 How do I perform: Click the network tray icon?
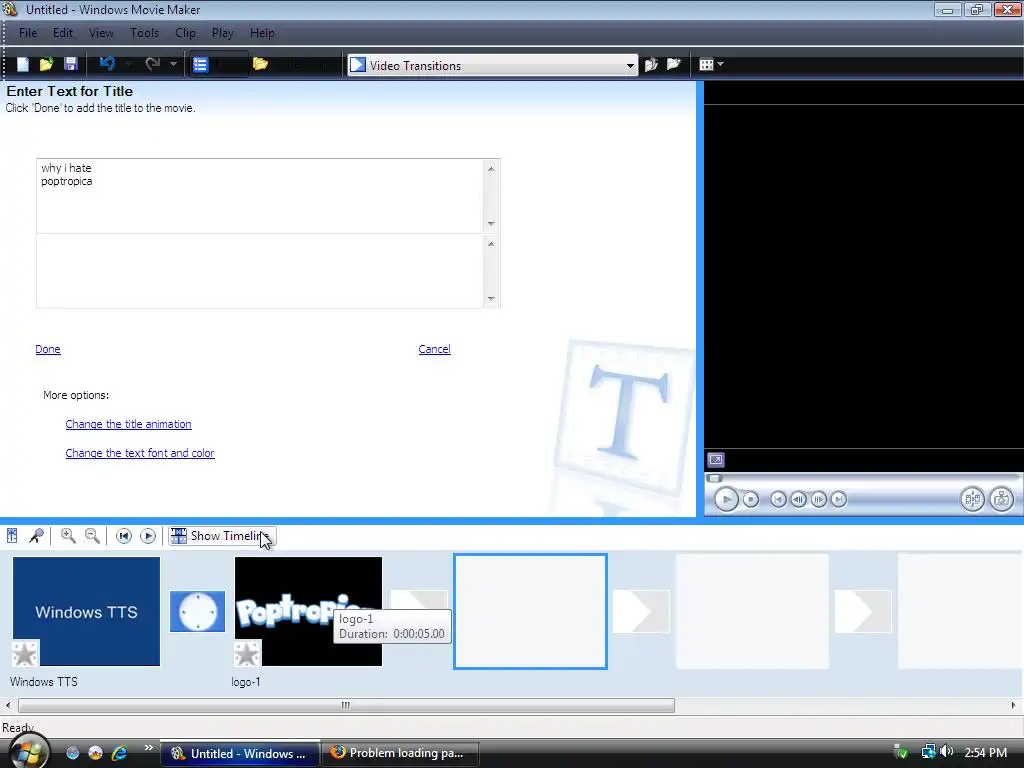928,752
